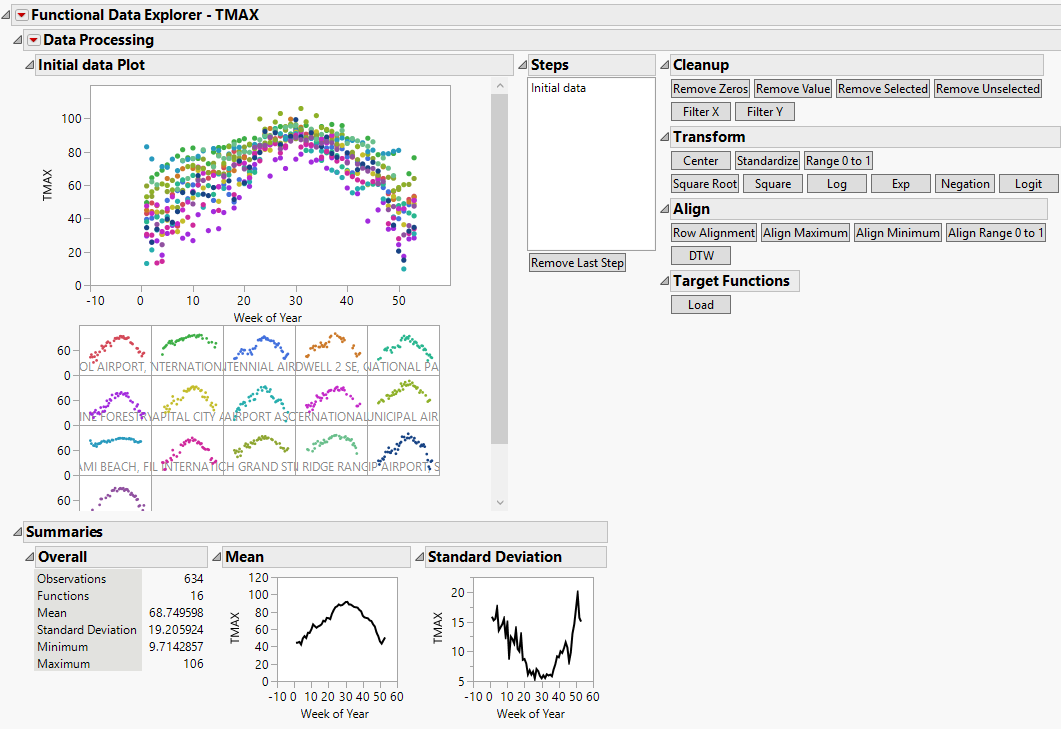Click the Align Maximum button
Screen dimensions: 1061x729
click(804, 233)
